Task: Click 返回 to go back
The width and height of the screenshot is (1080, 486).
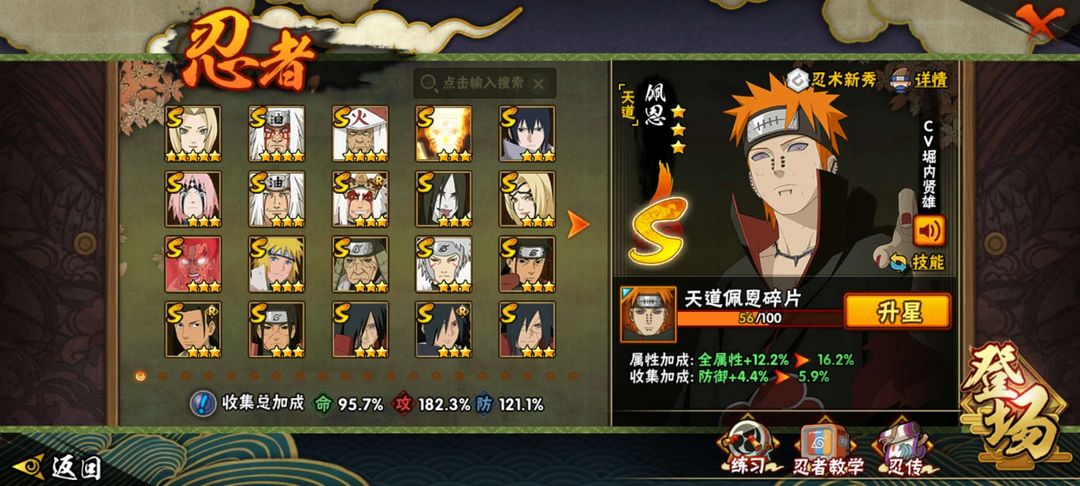Action: pyautogui.click(x=58, y=467)
